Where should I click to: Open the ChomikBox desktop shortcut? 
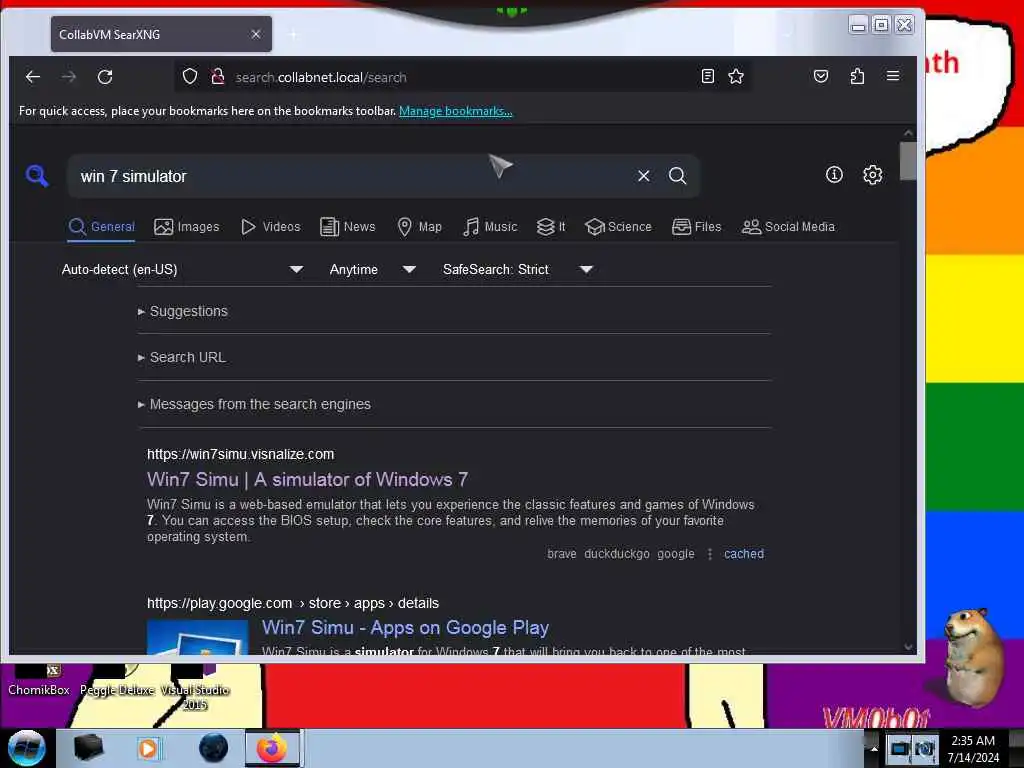pos(39,681)
